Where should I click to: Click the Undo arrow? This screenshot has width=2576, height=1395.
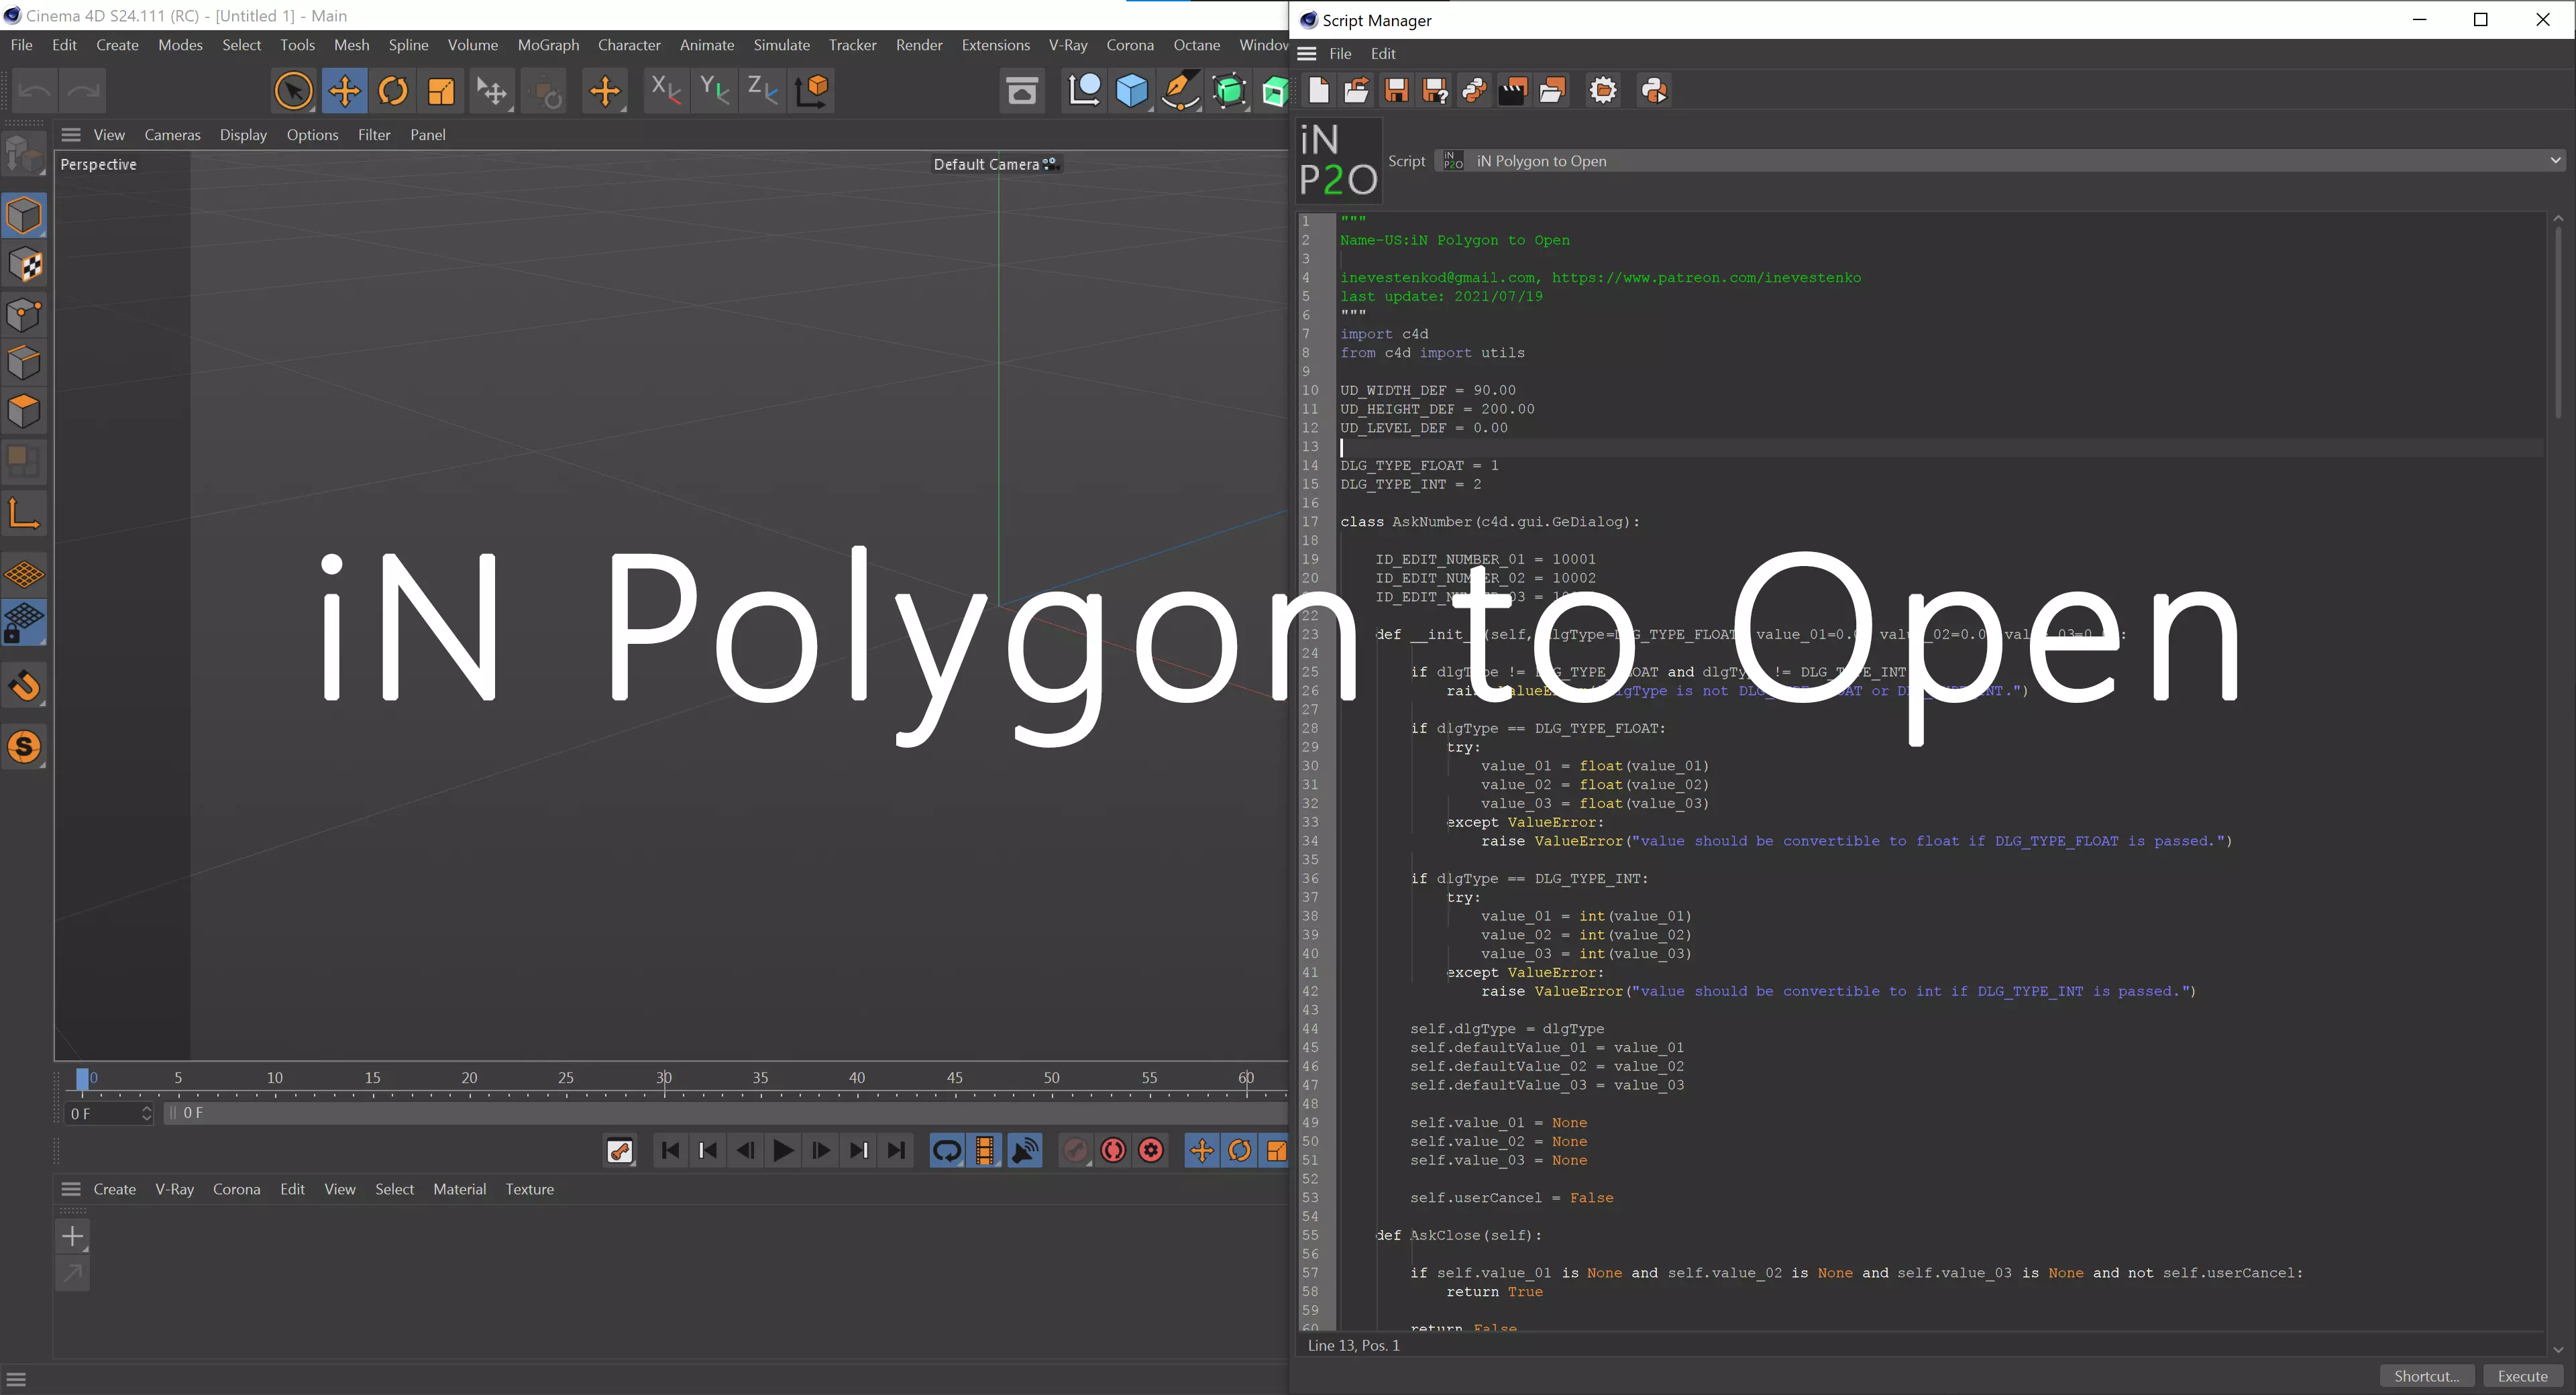[35, 91]
